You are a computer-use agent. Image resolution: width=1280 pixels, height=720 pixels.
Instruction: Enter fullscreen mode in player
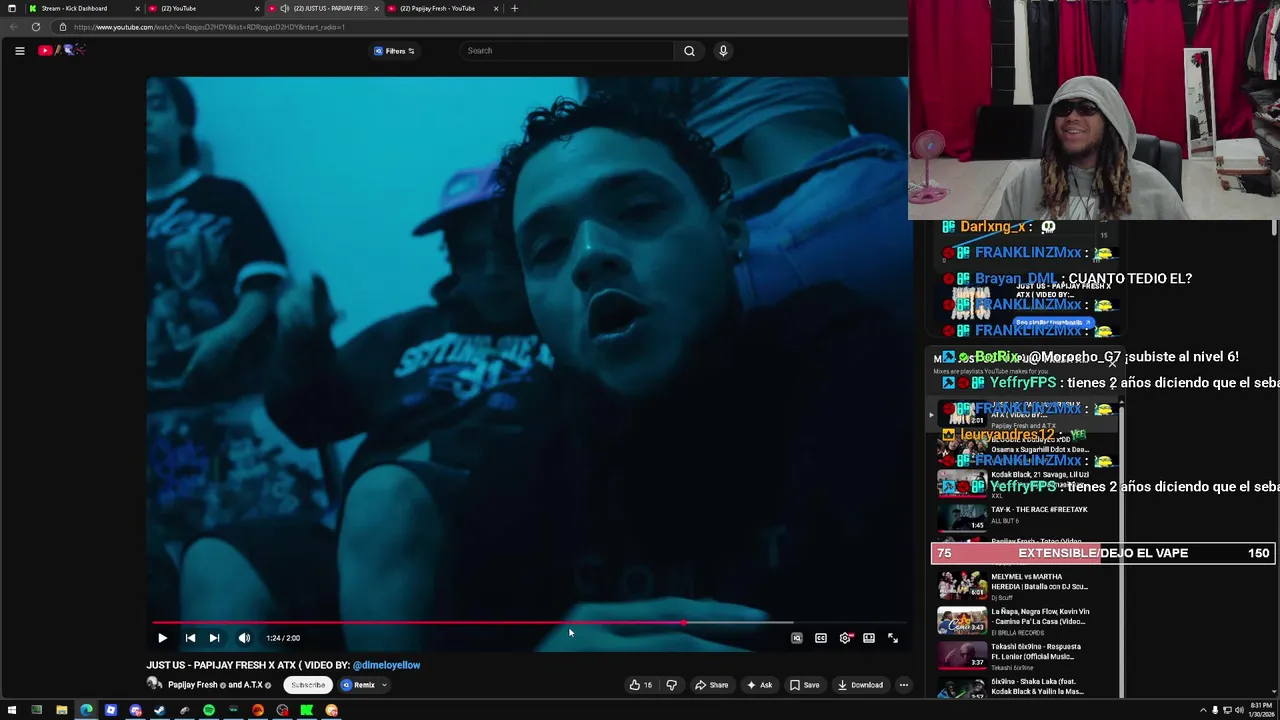893,638
